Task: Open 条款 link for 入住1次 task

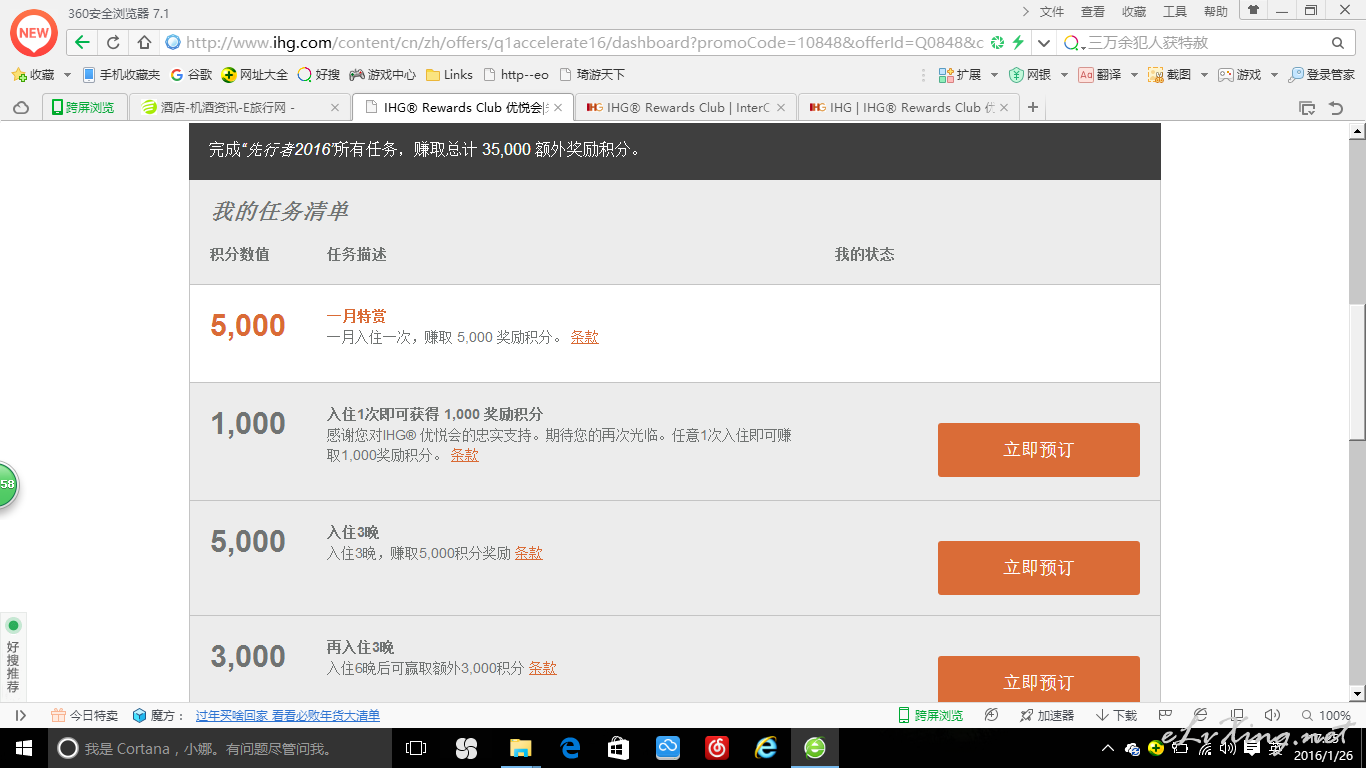Action: tap(465, 455)
